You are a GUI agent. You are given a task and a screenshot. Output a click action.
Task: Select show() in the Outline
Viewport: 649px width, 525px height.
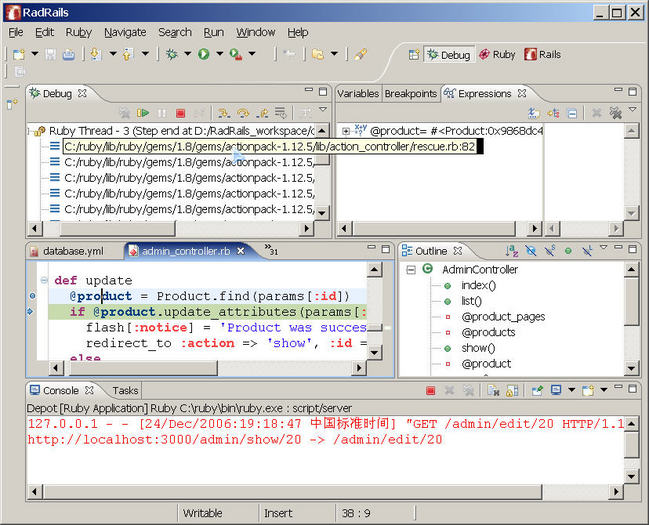[478, 348]
